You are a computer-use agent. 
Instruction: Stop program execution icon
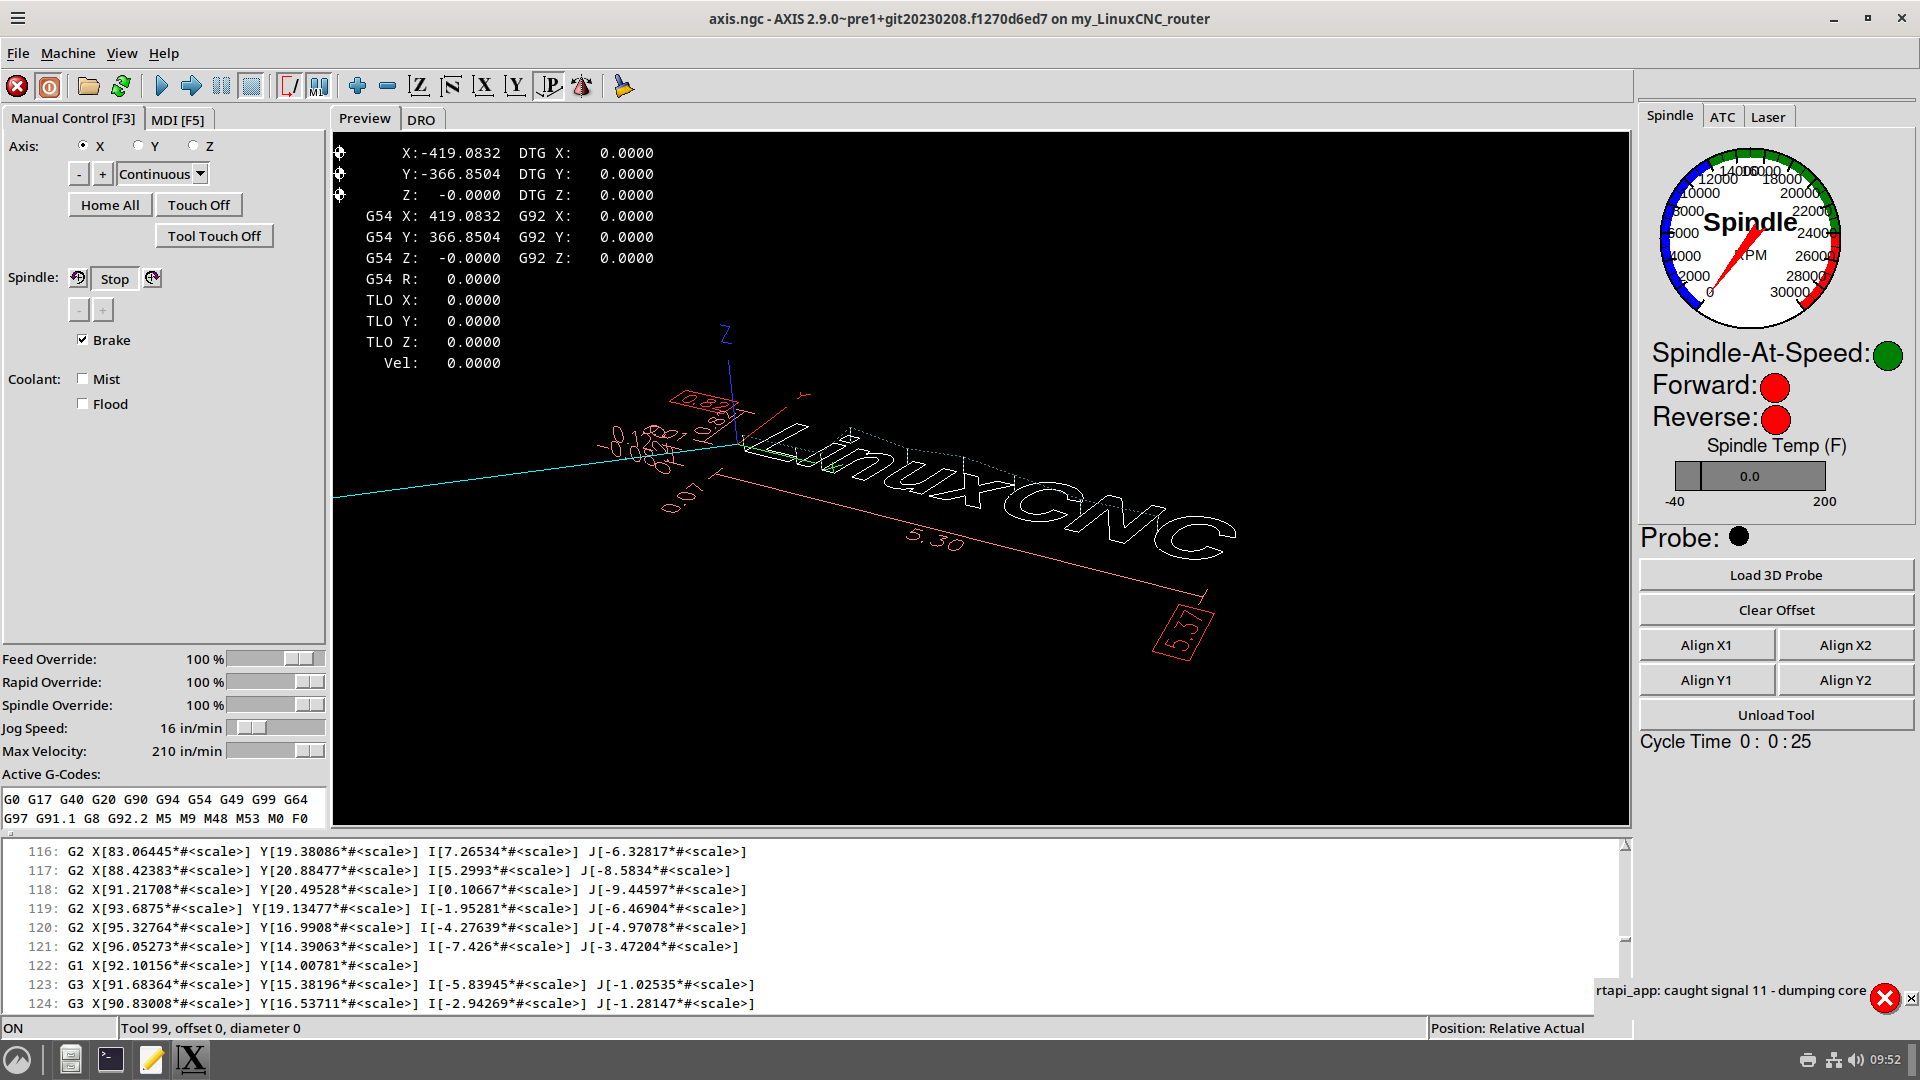(251, 86)
